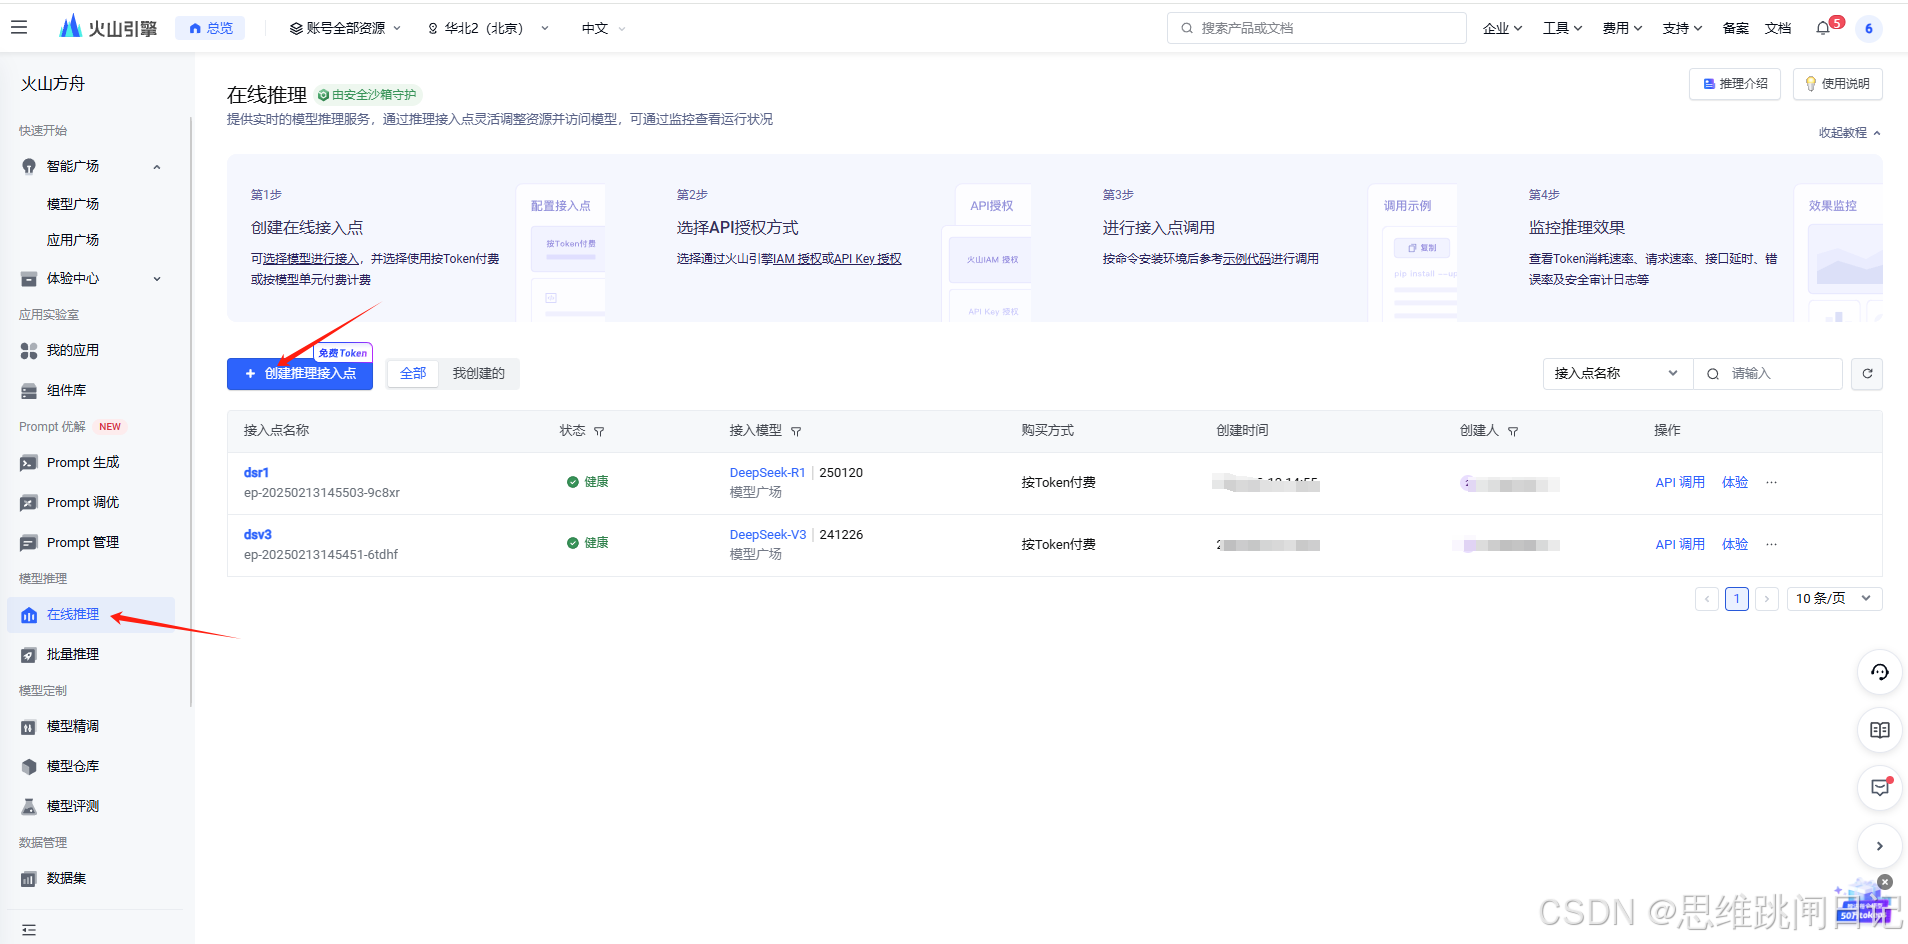Open the 中文 language dropdown
Viewport: 1908px width, 944px height.
point(603,28)
